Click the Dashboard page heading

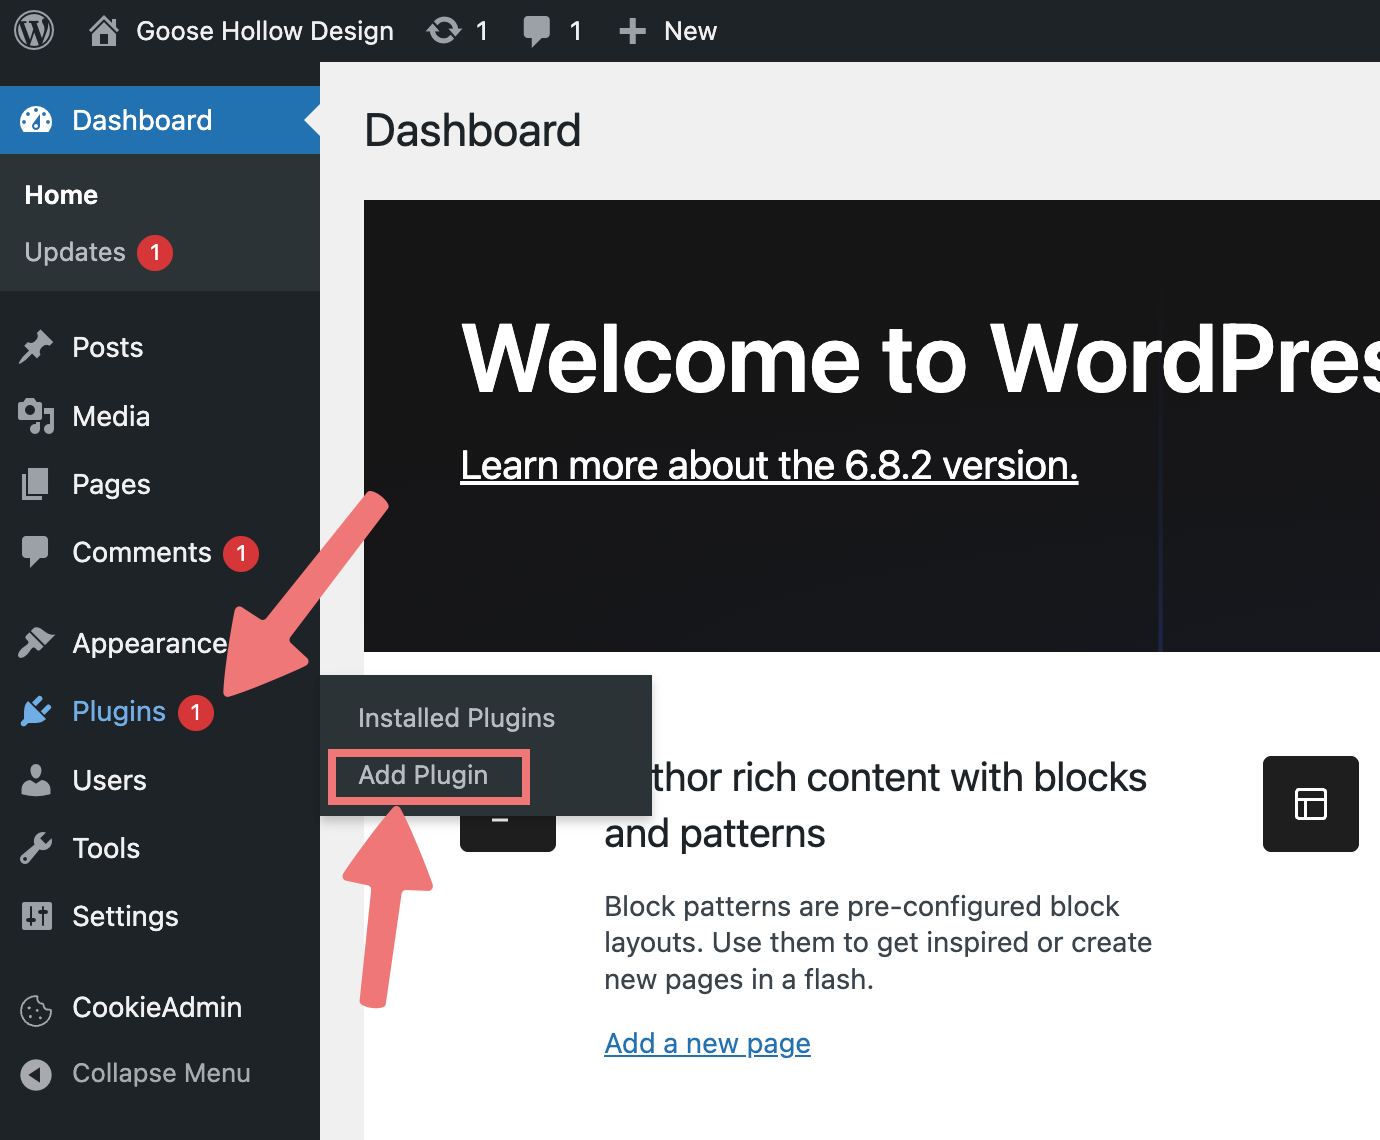click(473, 130)
